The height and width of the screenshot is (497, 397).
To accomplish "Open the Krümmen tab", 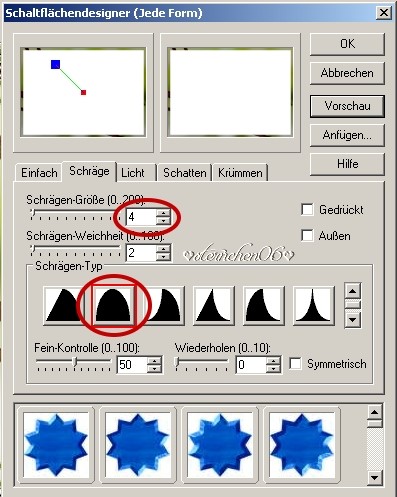I will tap(240, 173).
